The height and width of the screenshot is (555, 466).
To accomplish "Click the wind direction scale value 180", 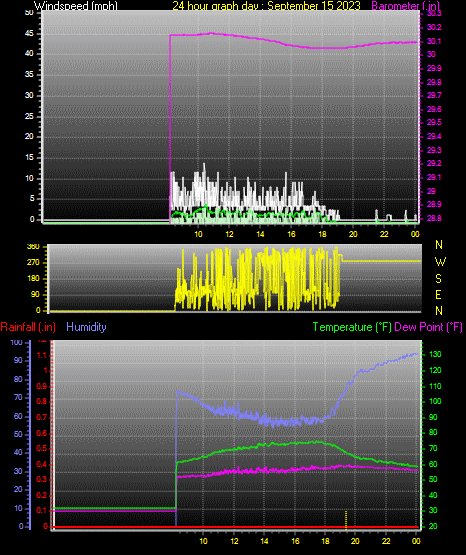I will pyautogui.click(x=33, y=279).
